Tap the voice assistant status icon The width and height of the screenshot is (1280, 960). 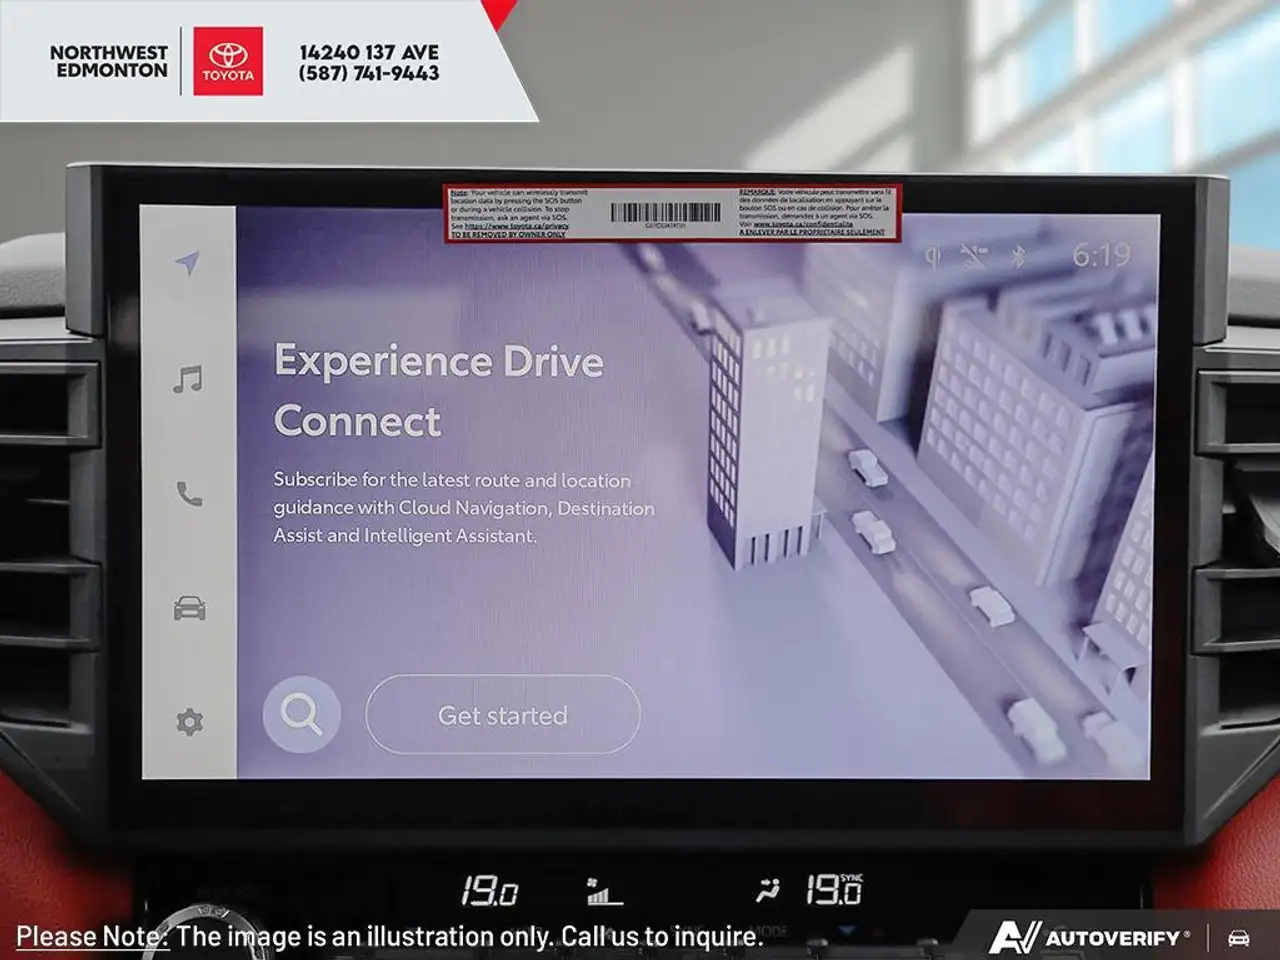[933, 257]
